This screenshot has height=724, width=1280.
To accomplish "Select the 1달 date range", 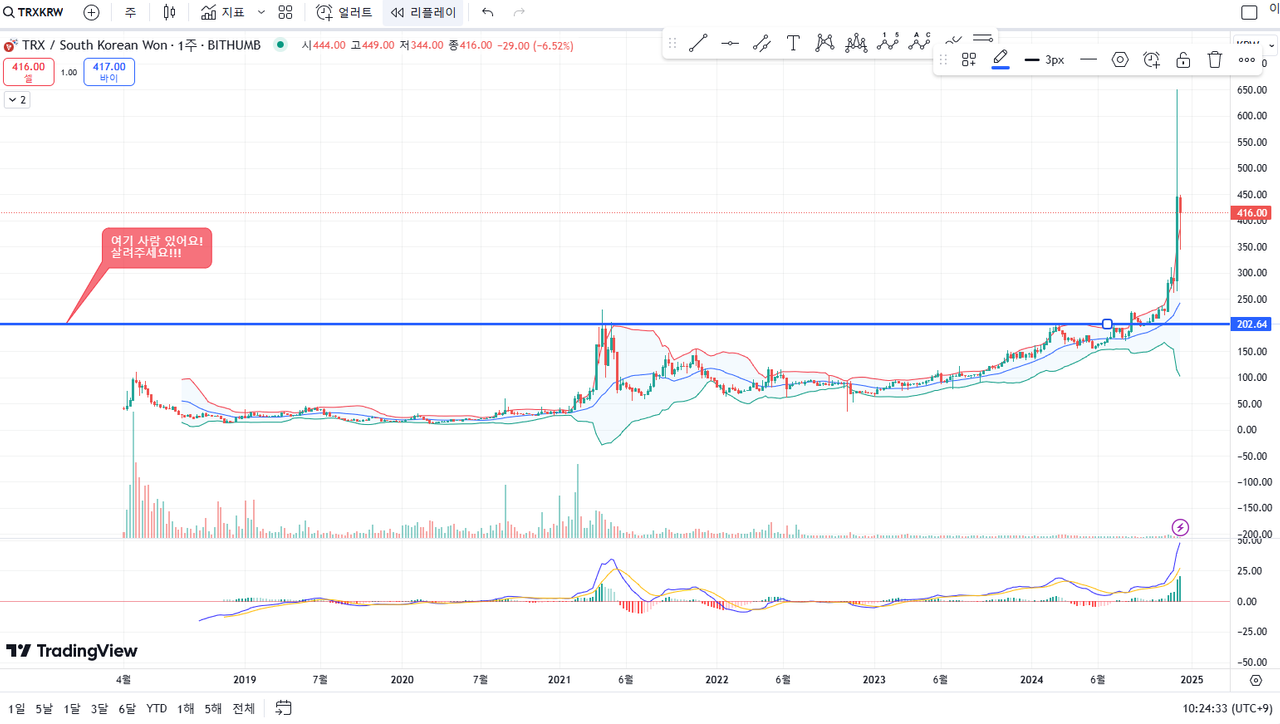I will coord(72,709).
